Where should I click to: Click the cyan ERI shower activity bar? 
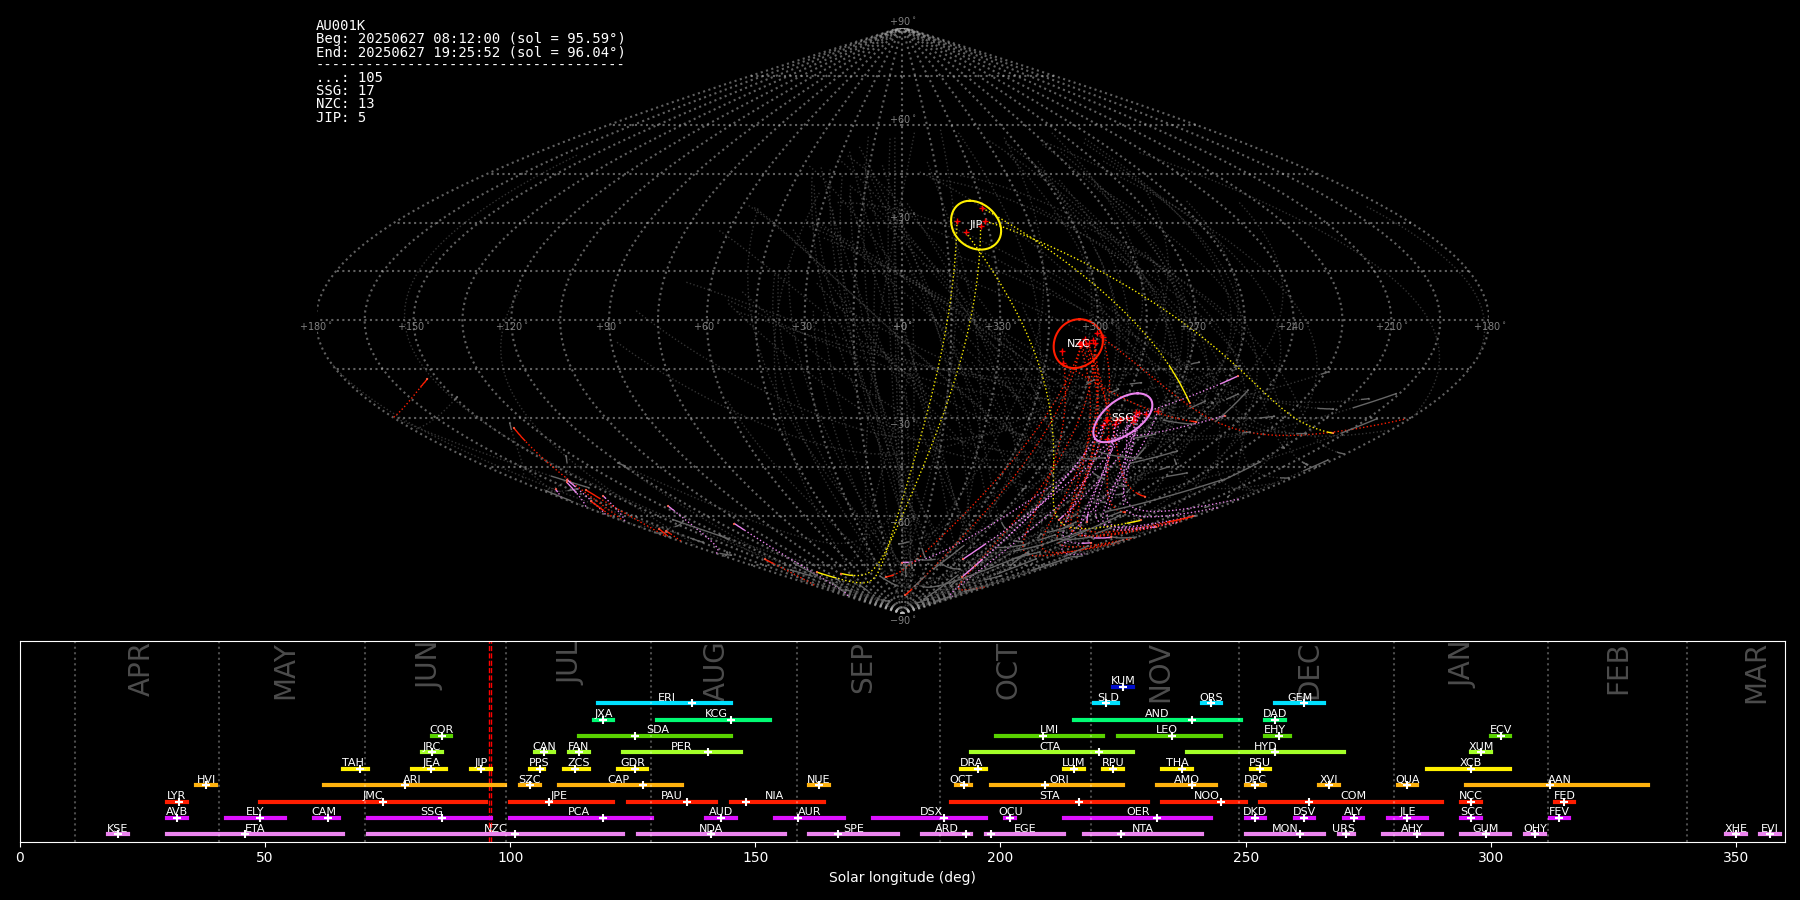pos(664,703)
